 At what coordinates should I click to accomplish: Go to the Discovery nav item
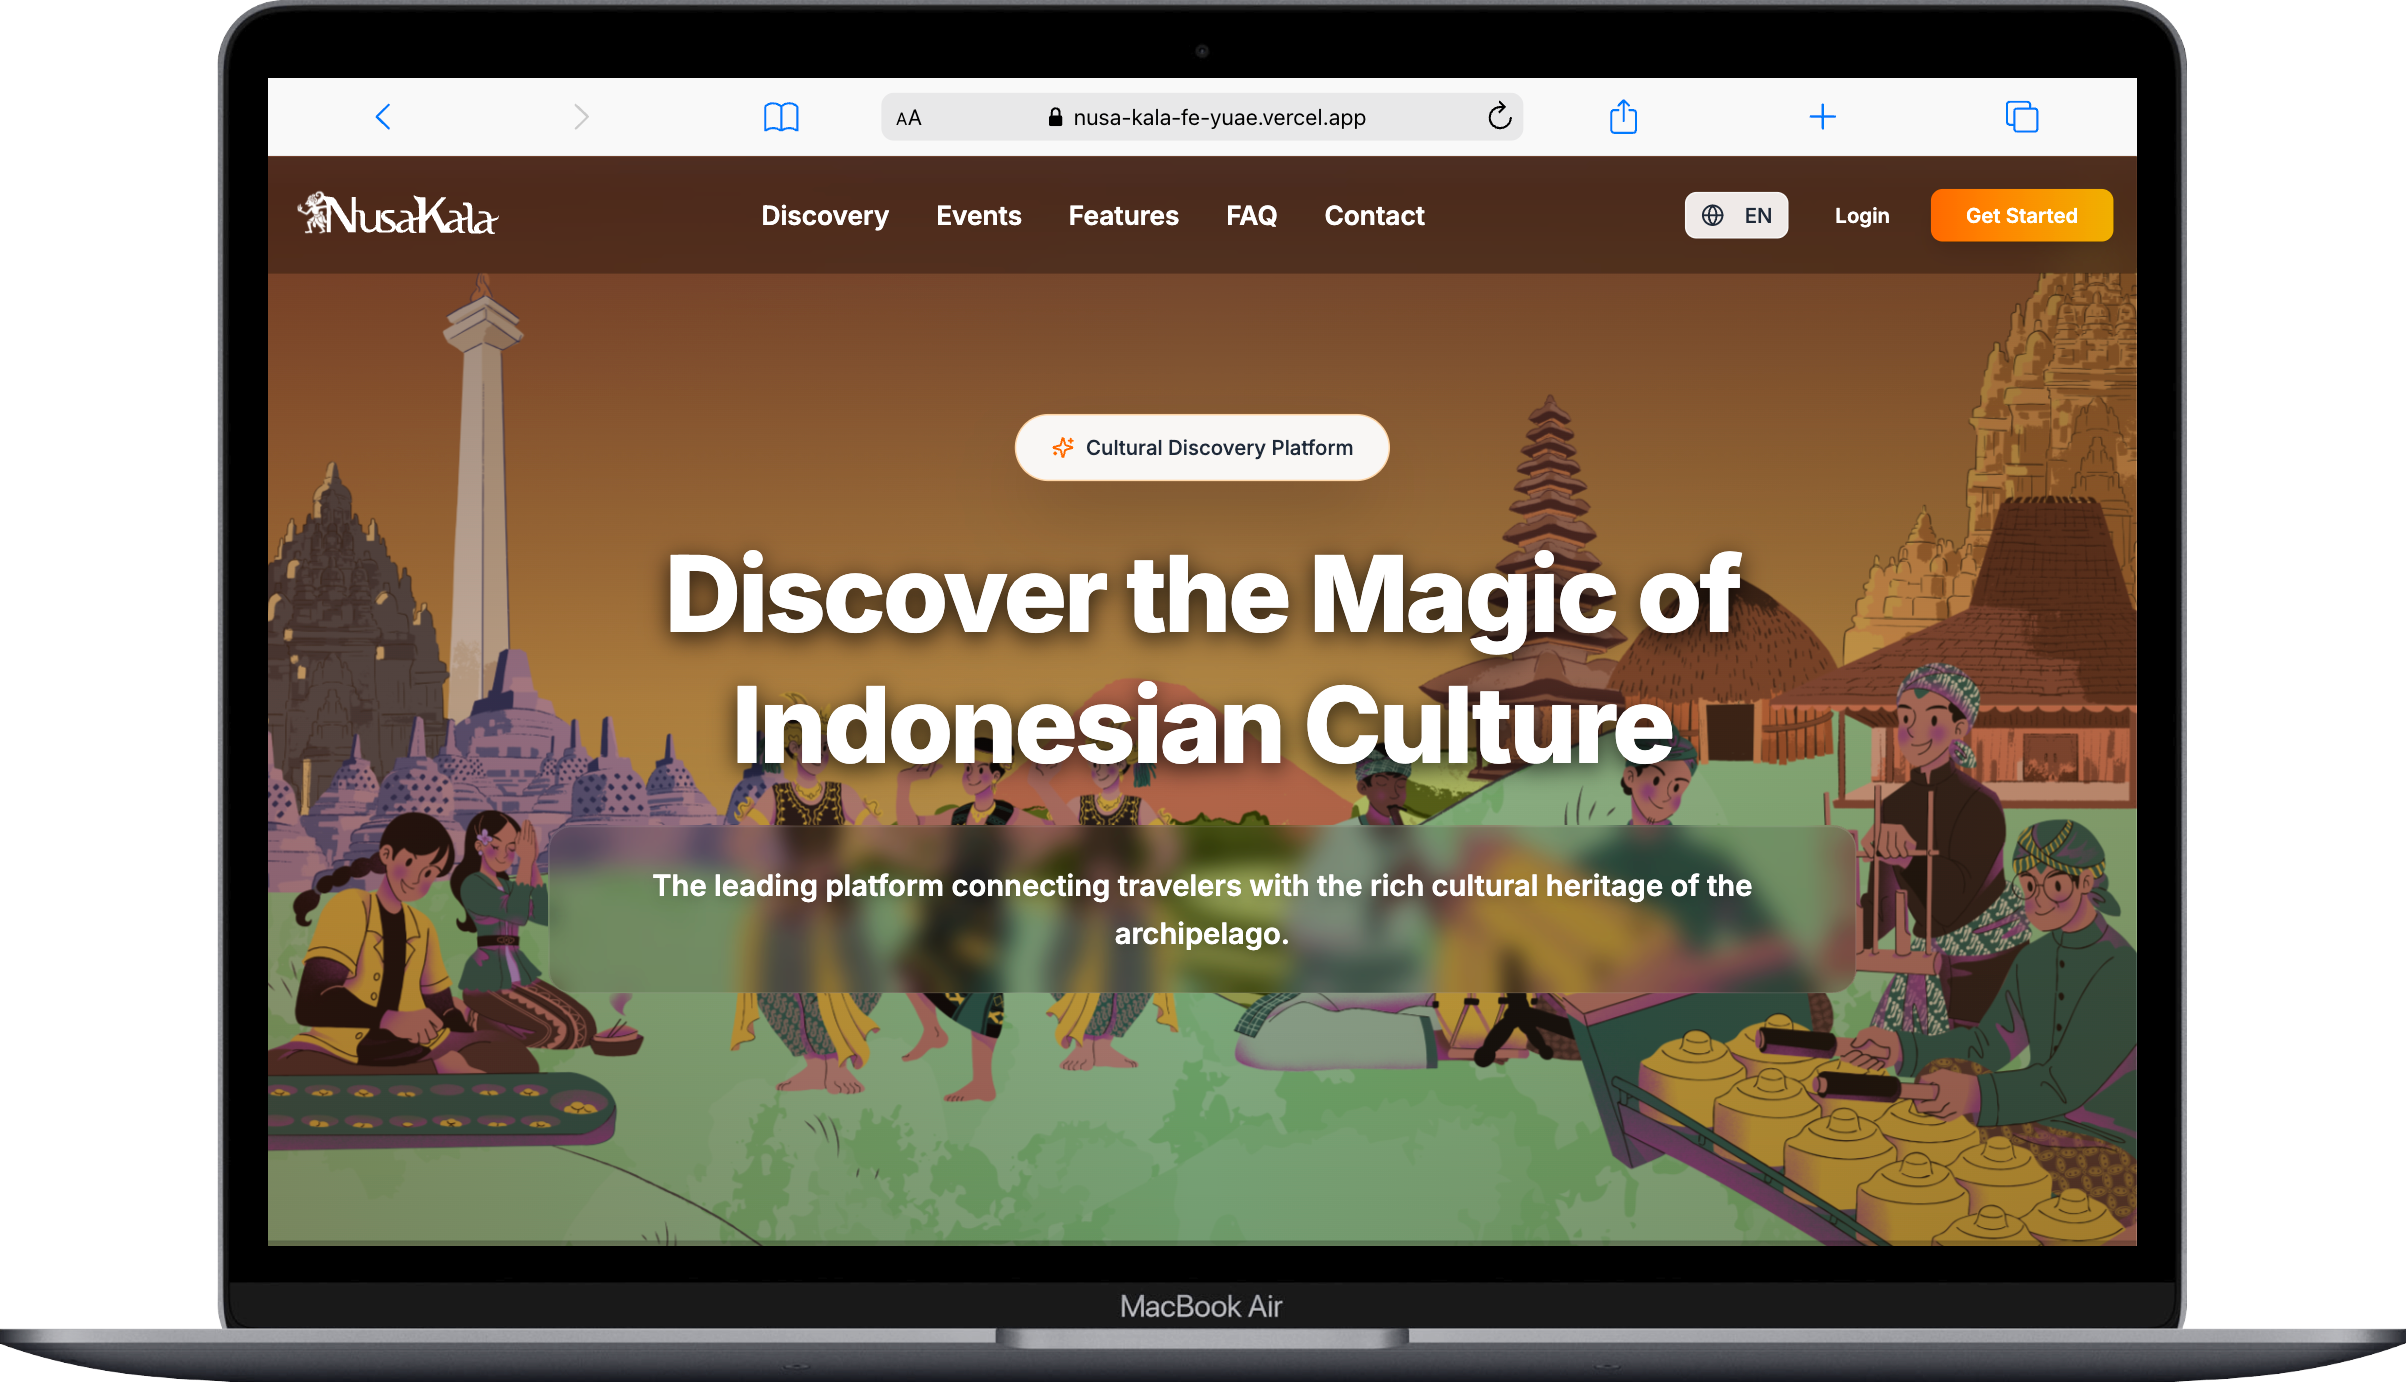pos(824,216)
